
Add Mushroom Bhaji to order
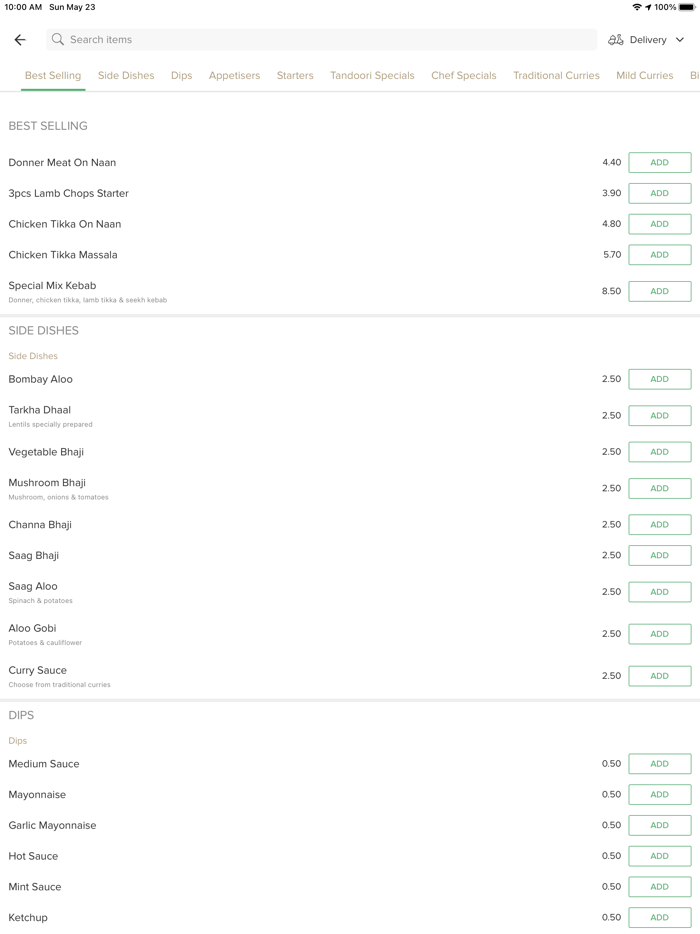click(x=659, y=489)
